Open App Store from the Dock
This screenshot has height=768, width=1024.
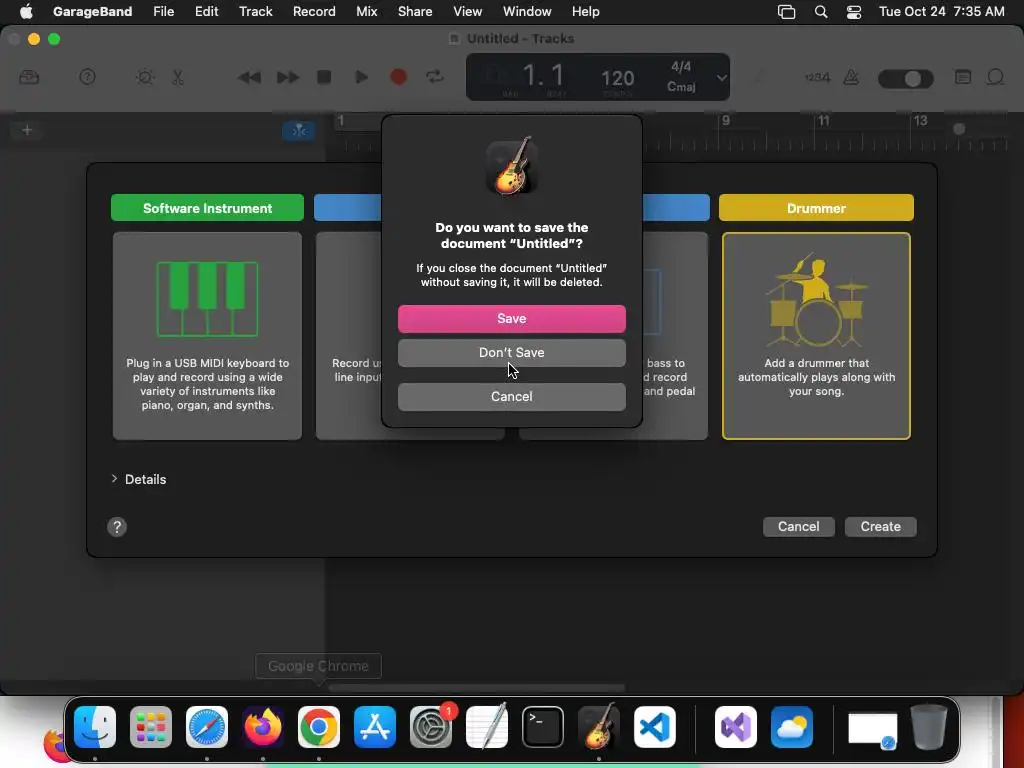coord(375,727)
